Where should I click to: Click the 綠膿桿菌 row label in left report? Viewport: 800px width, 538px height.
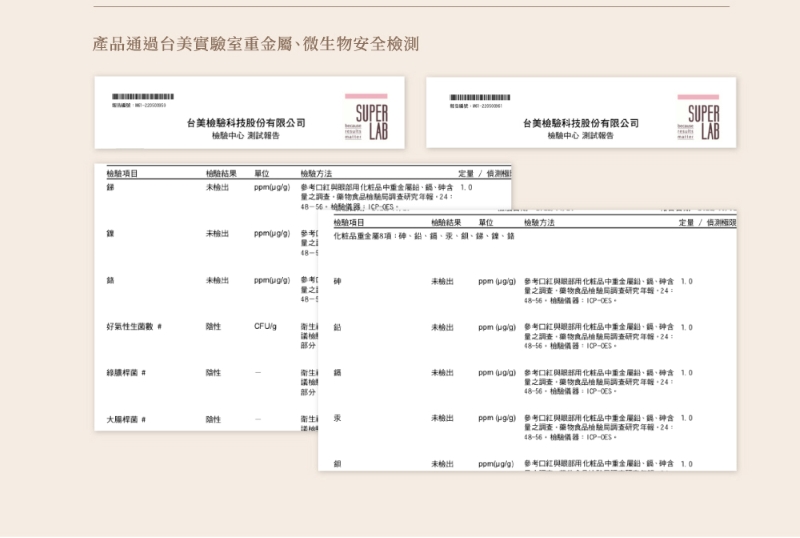point(127,373)
